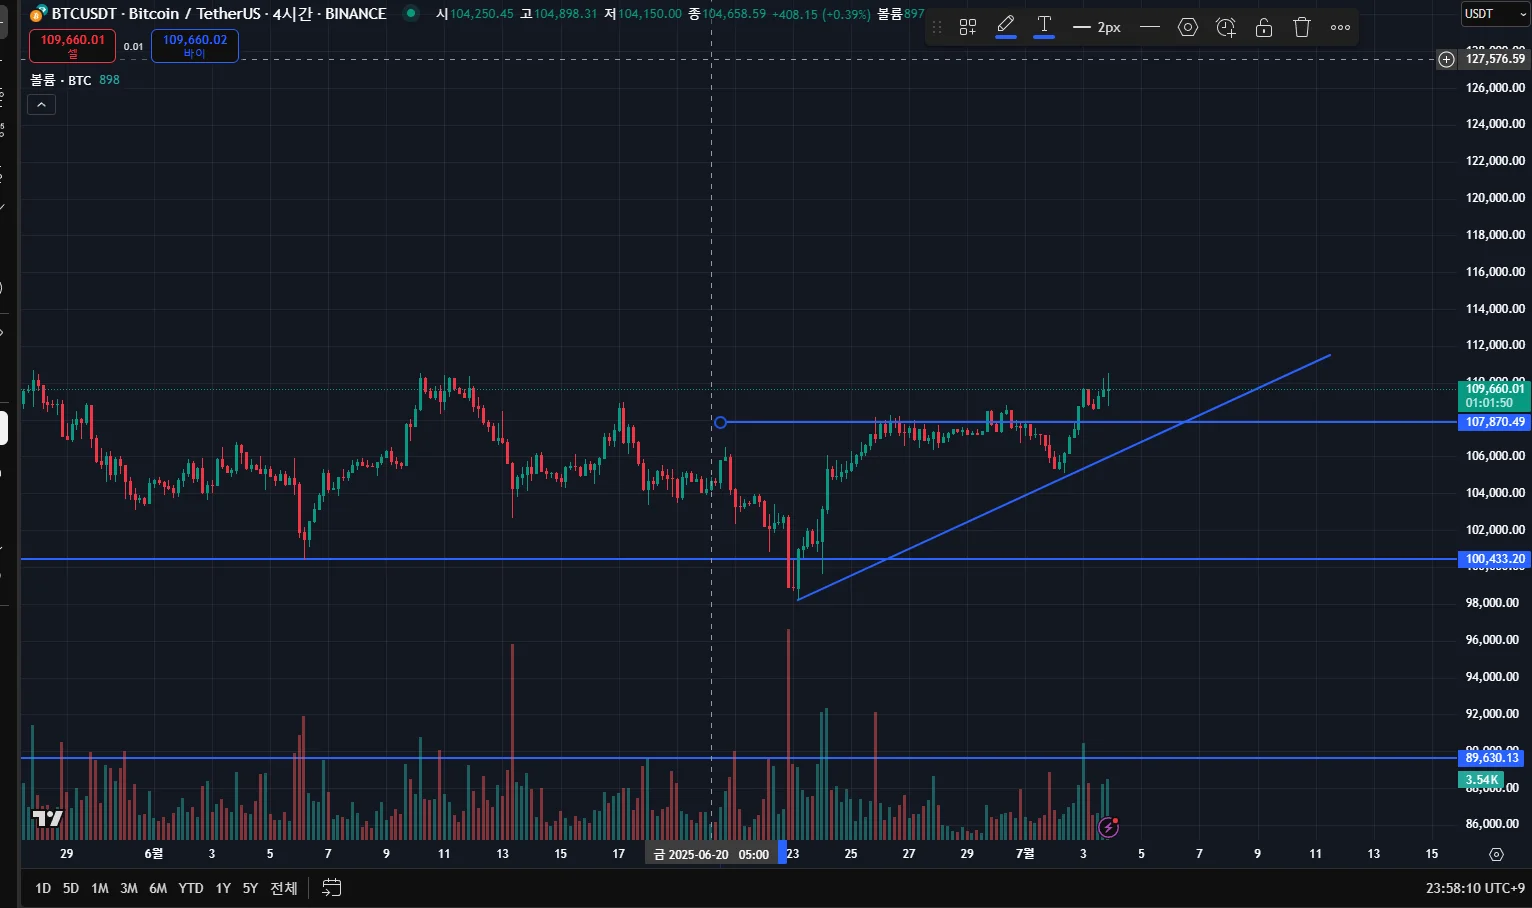Select the 5D time range
1532x908 pixels.
(71, 888)
